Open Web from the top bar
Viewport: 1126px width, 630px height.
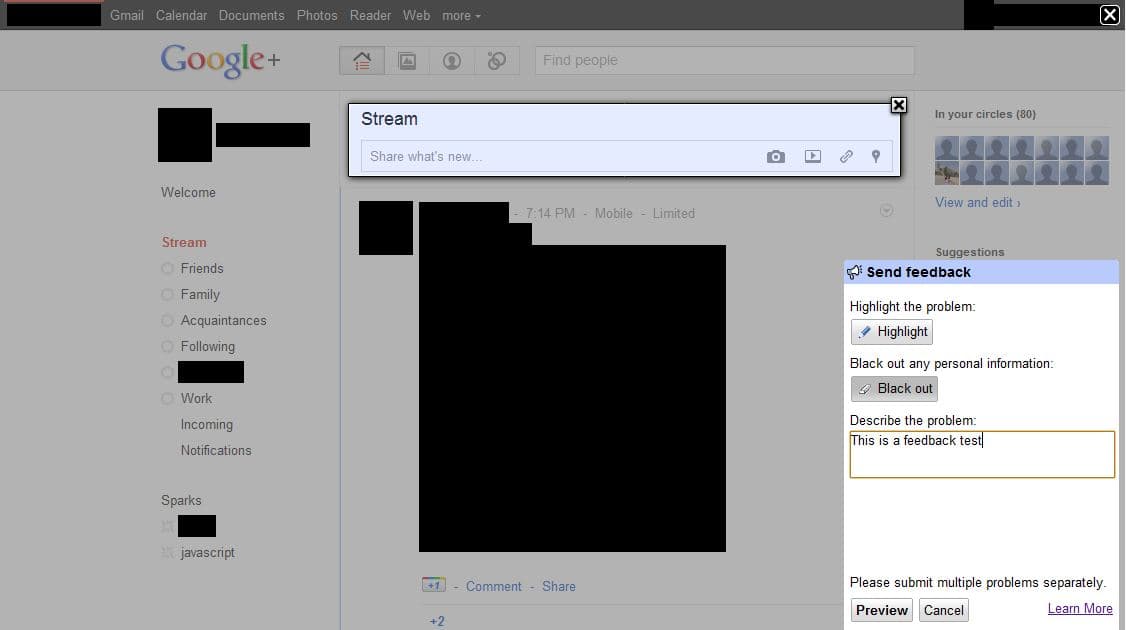(416, 15)
